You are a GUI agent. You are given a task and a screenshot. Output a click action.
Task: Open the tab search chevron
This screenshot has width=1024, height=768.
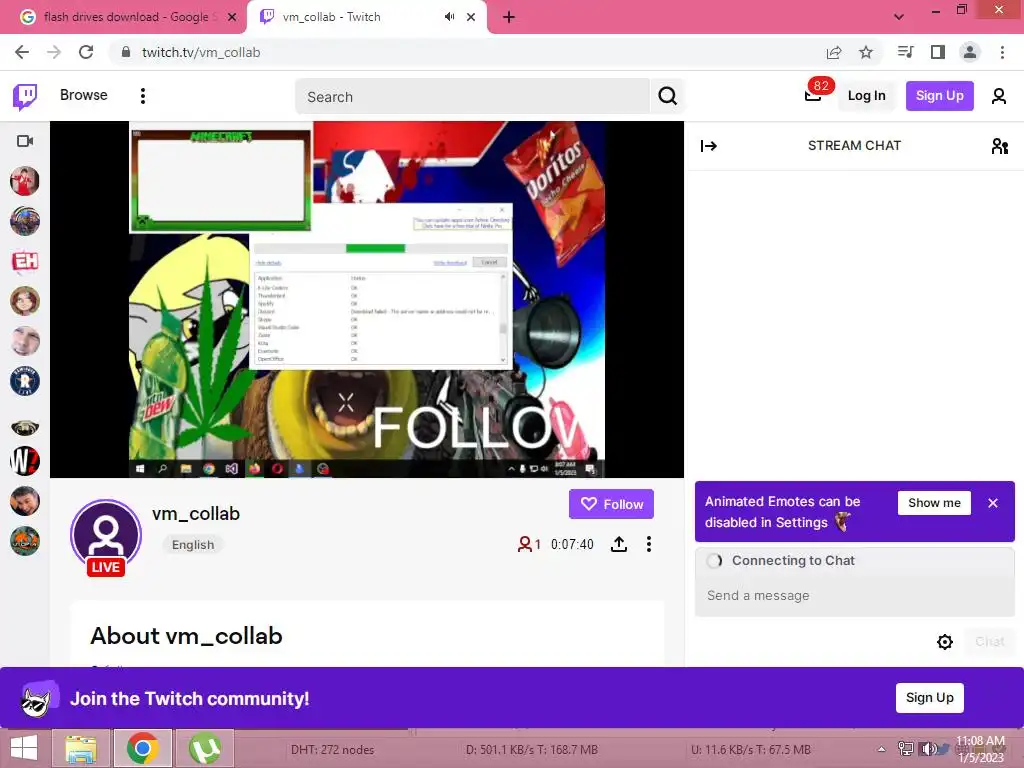899,17
